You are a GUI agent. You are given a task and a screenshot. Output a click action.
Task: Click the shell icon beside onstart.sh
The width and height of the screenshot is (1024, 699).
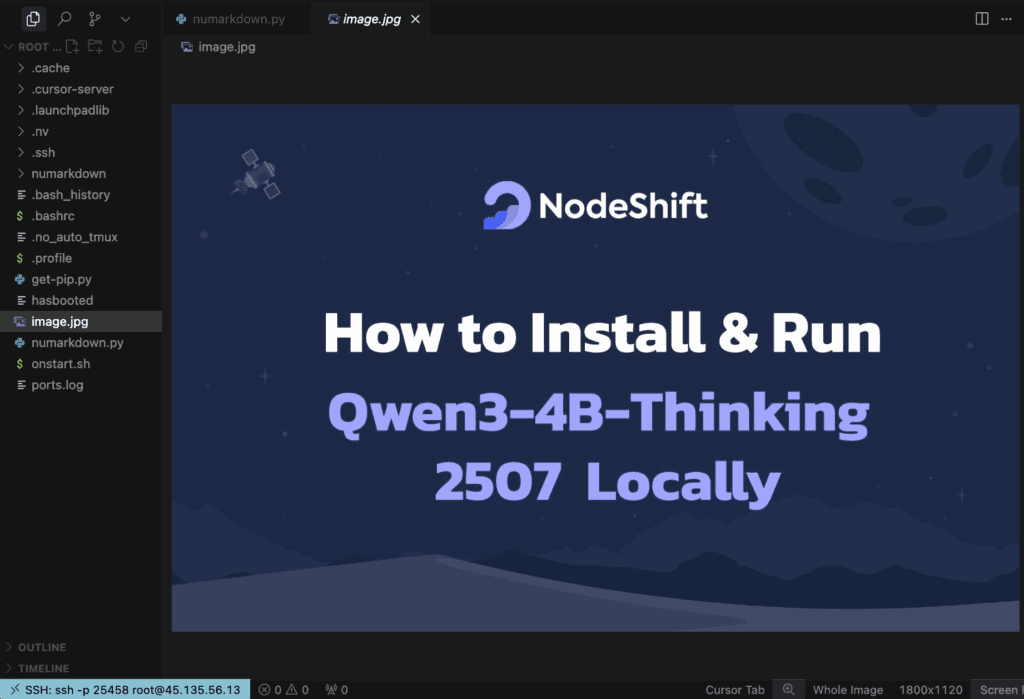20,364
